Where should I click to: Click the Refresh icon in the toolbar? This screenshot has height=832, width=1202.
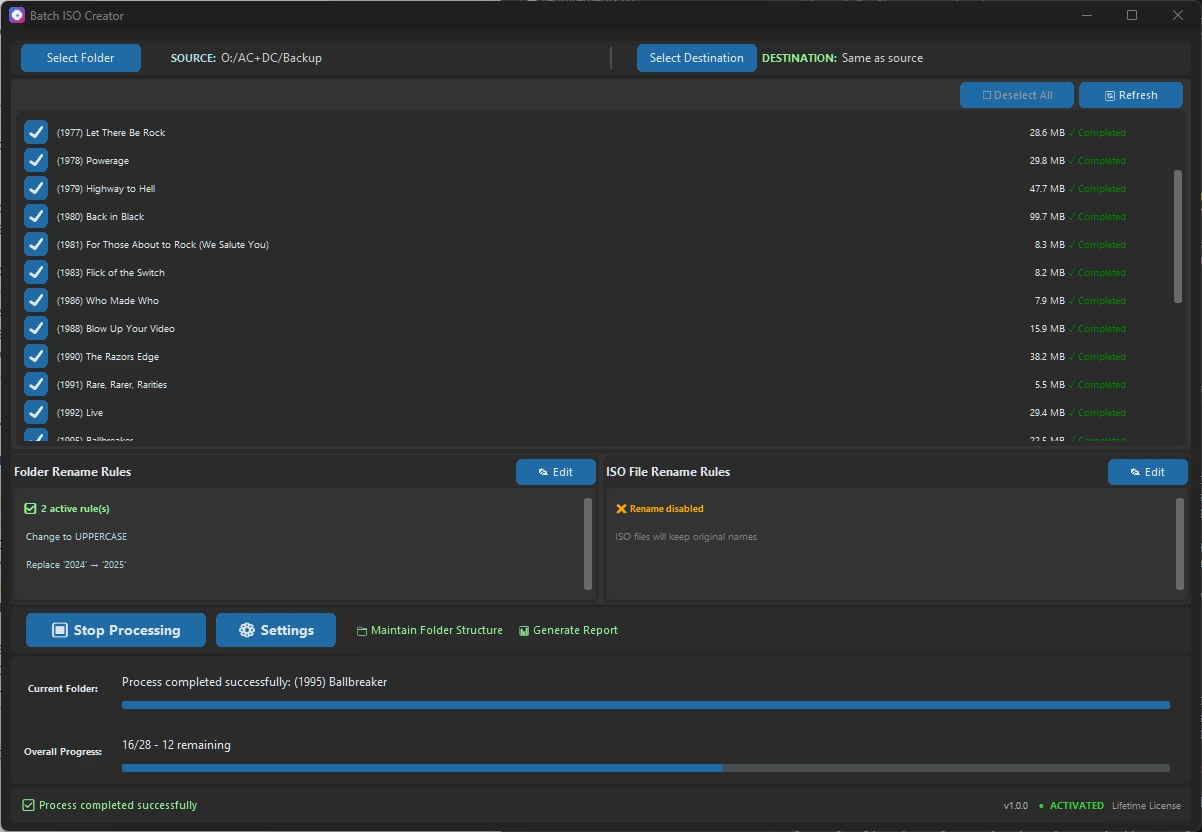1108,95
